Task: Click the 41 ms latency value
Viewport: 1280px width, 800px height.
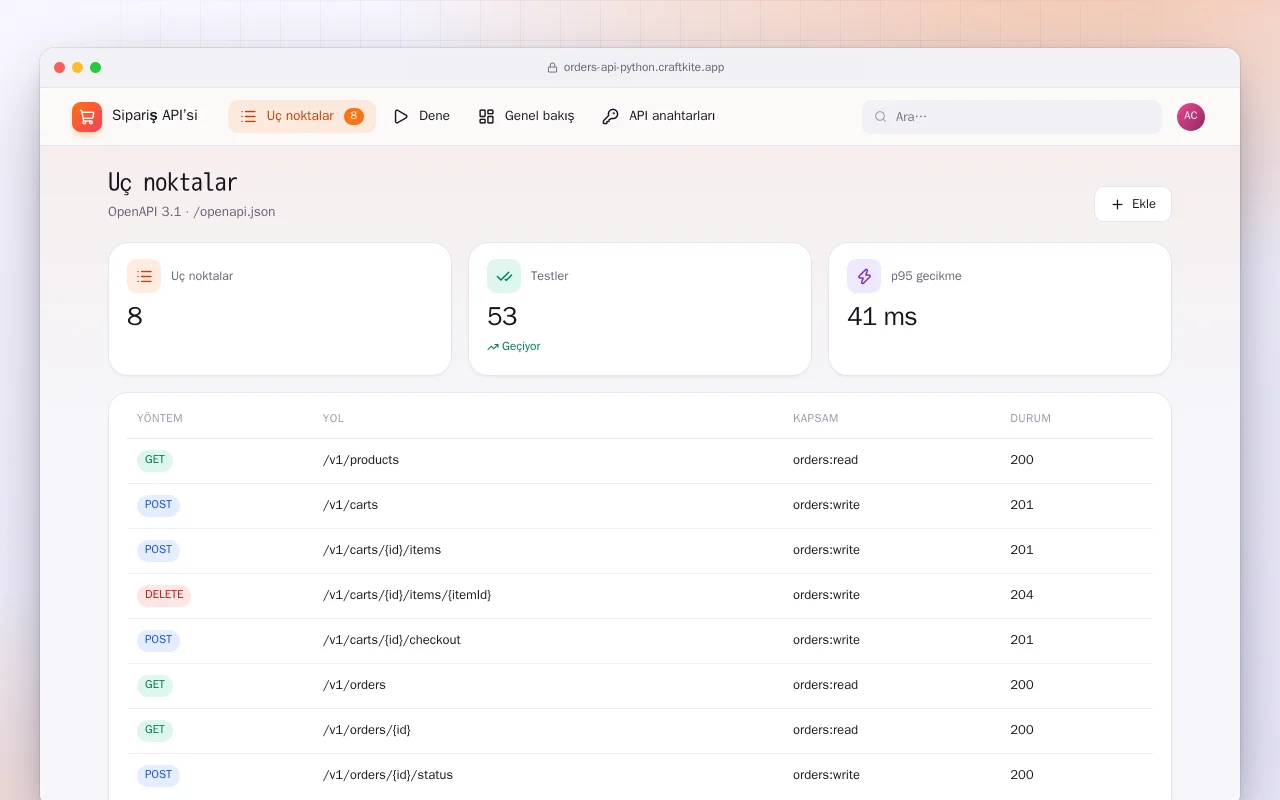Action: [x=882, y=317]
